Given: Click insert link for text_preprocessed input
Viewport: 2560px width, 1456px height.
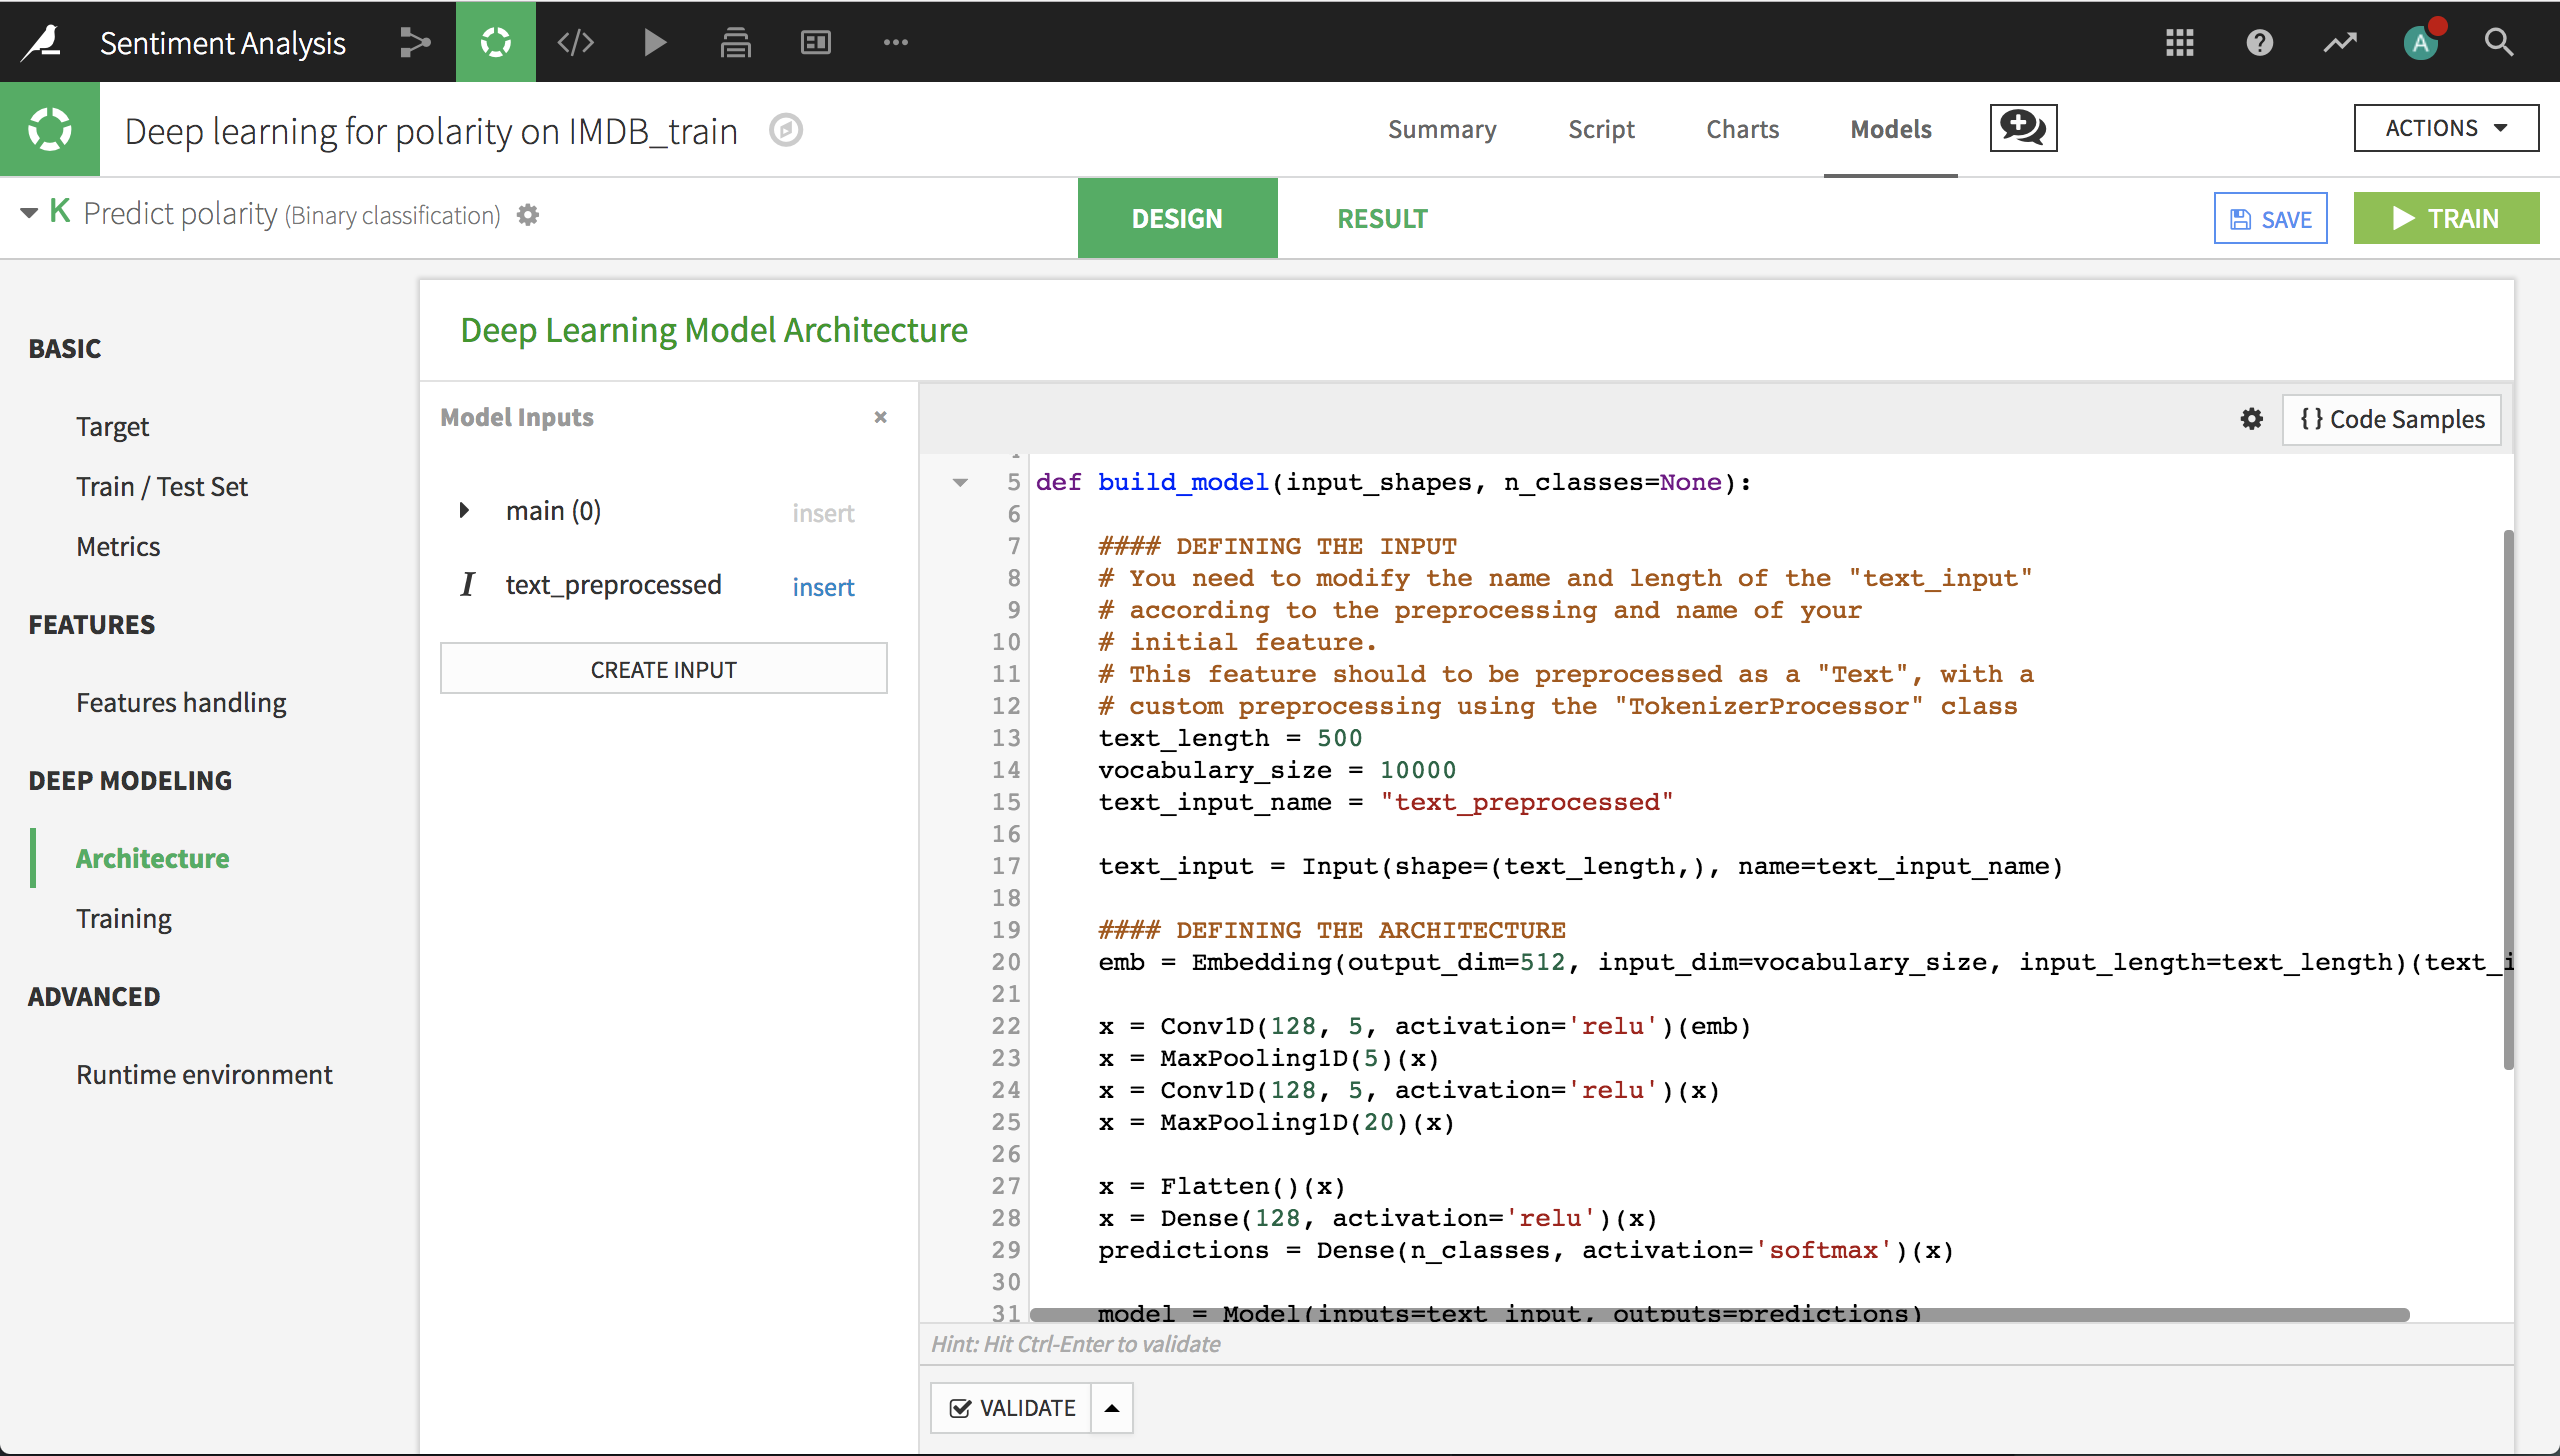Looking at the screenshot, I should click(x=823, y=586).
